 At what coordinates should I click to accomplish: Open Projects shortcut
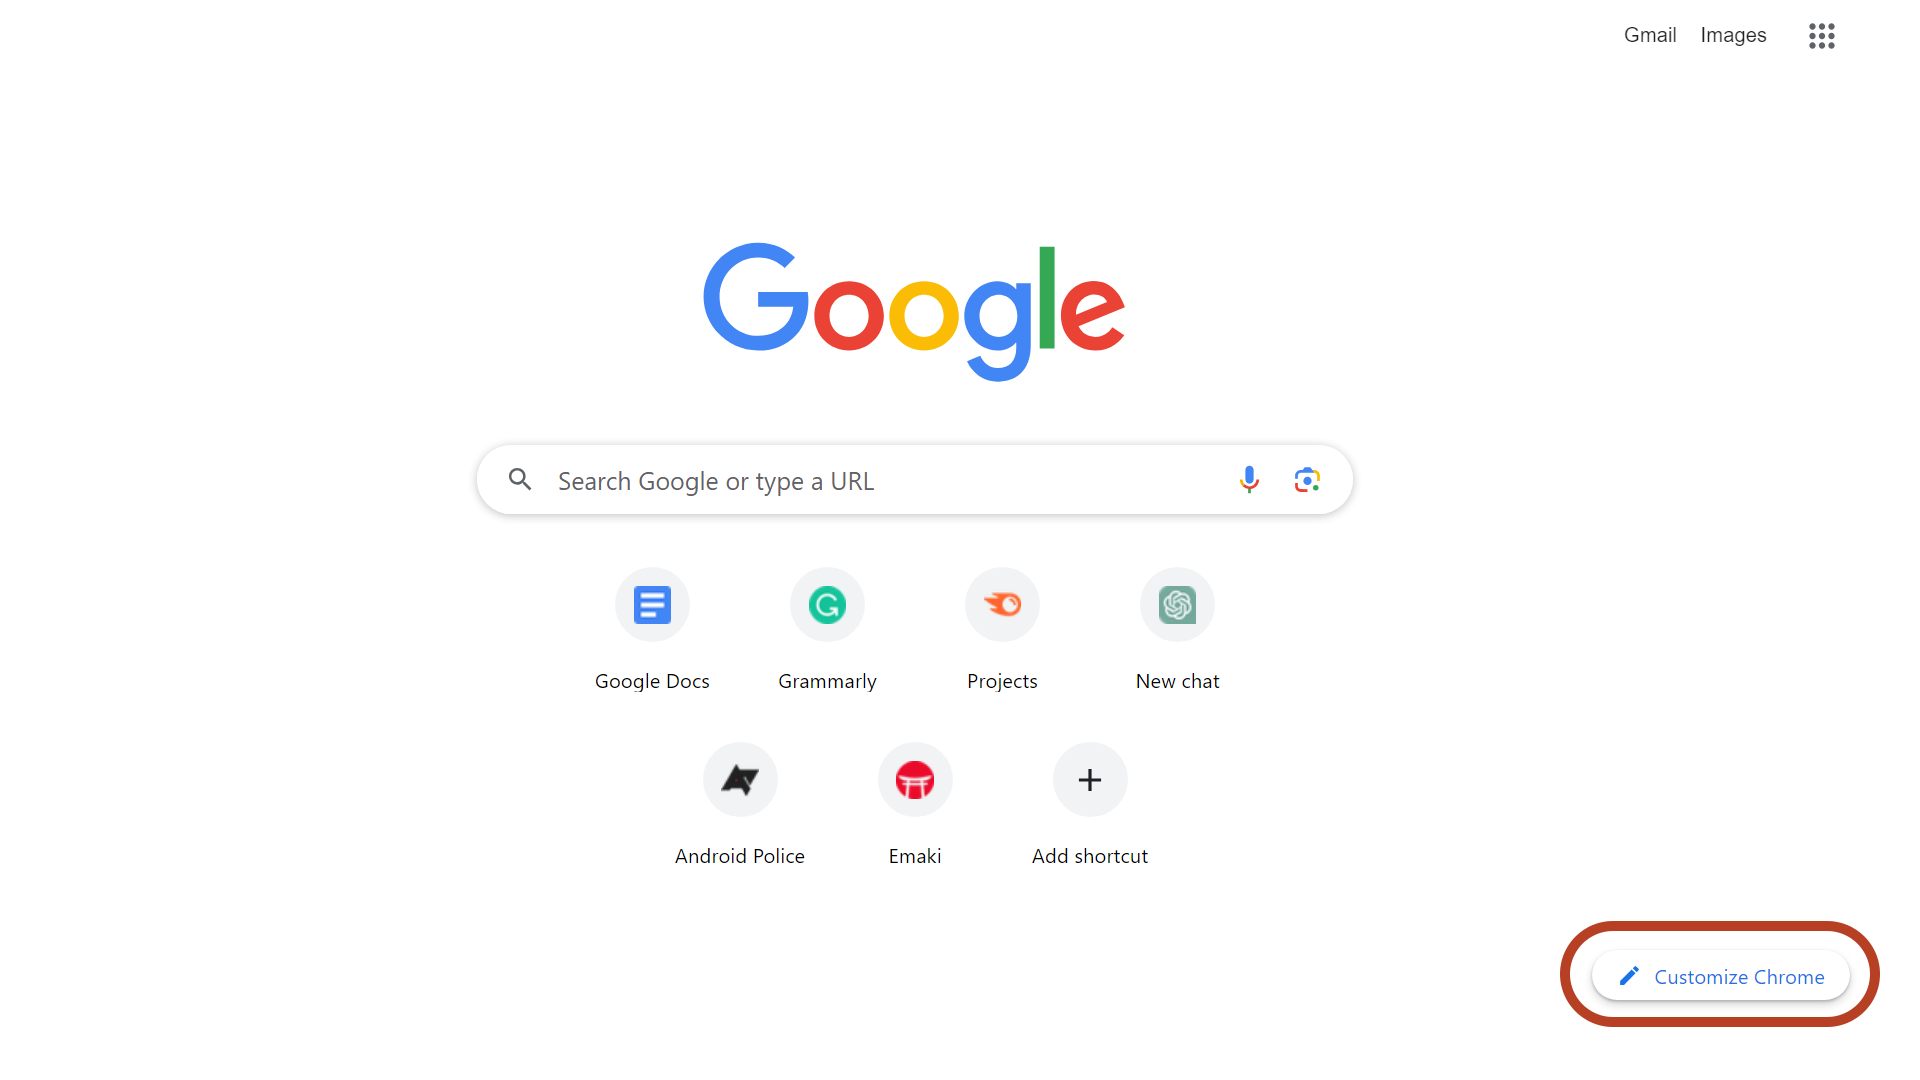pos(1002,604)
